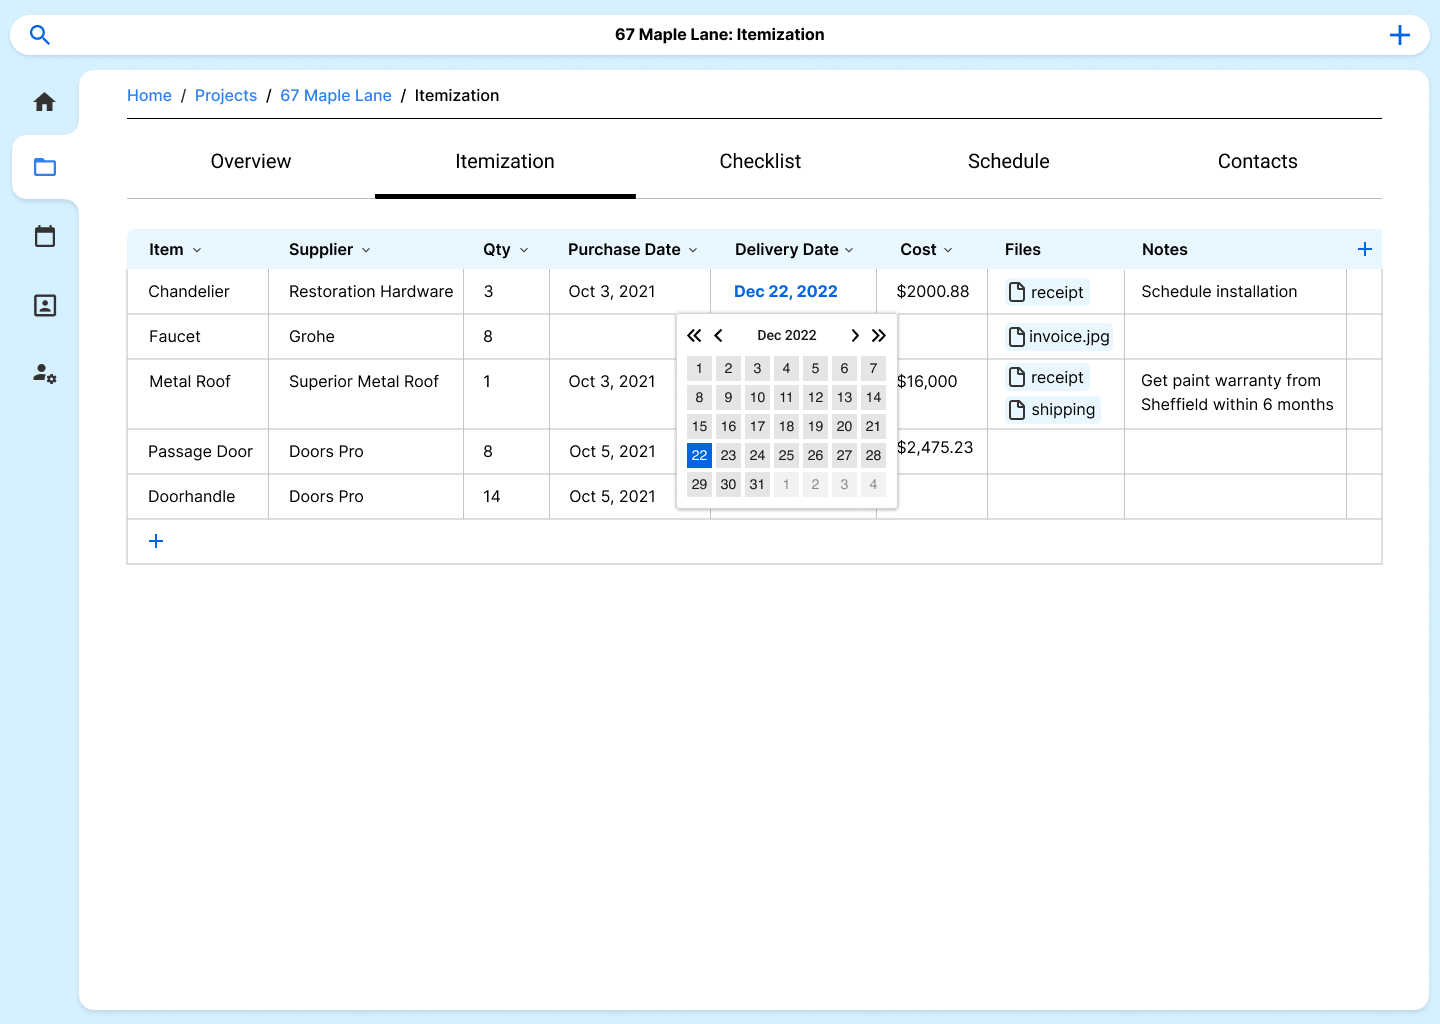The image size is (1440, 1024).
Task: Open the invoice.jpg file attachment
Action: click(x=1059, y=337)
